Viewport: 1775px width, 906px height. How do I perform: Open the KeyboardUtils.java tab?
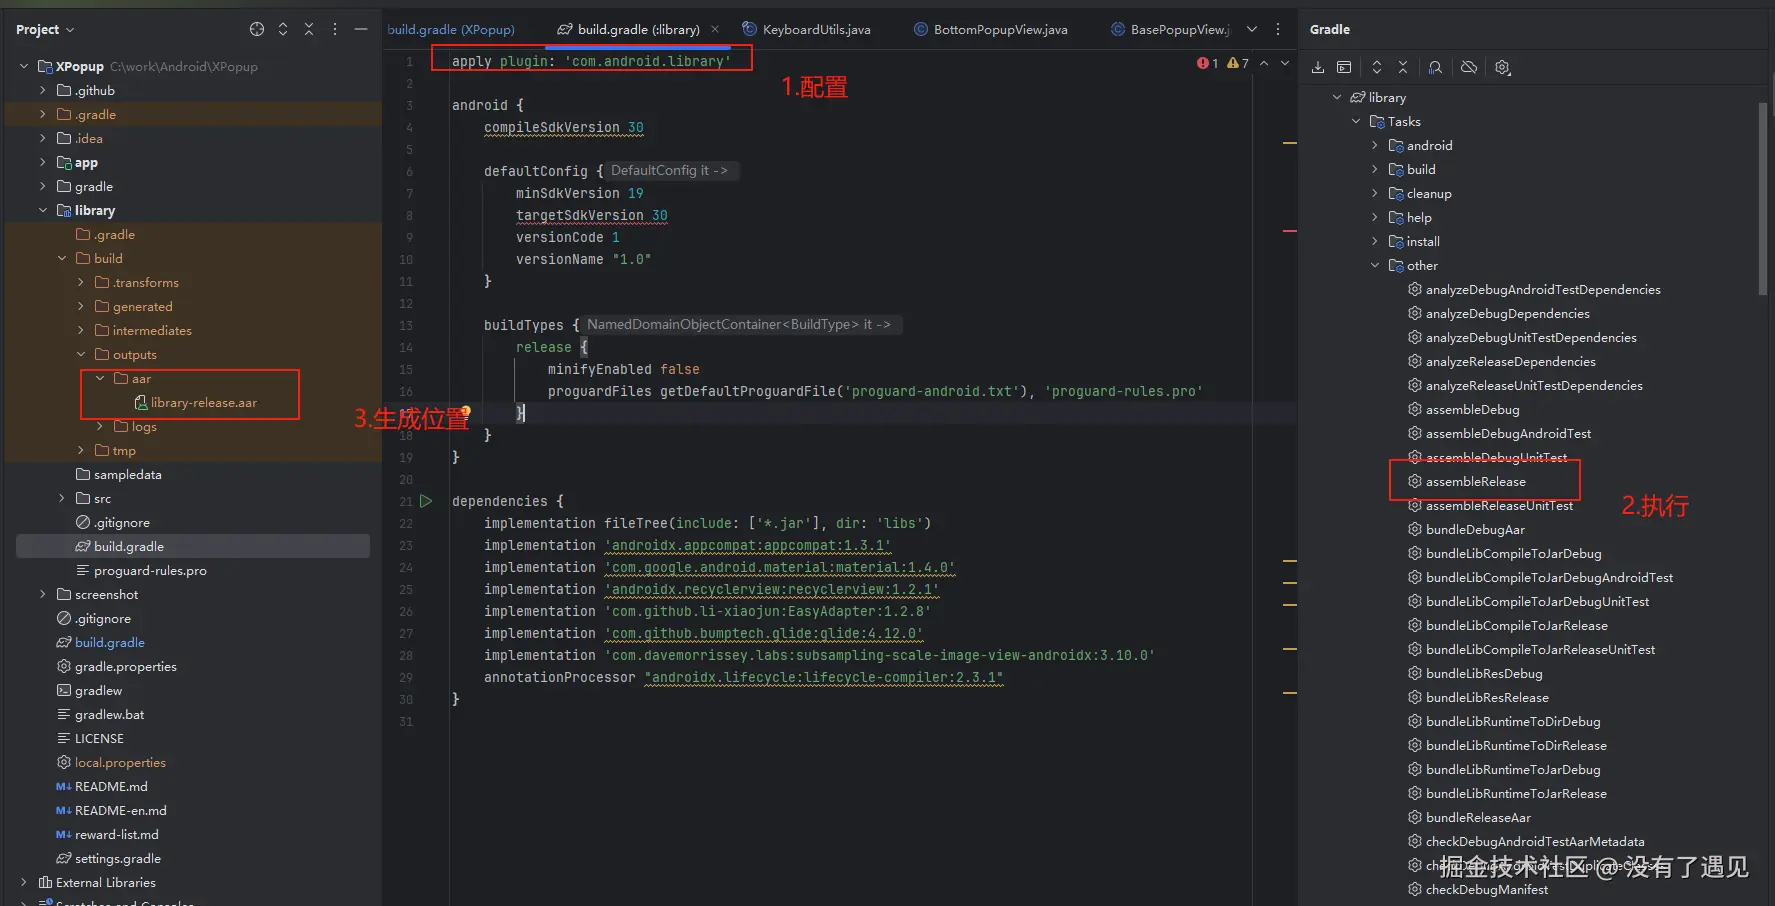click(806, 29)
